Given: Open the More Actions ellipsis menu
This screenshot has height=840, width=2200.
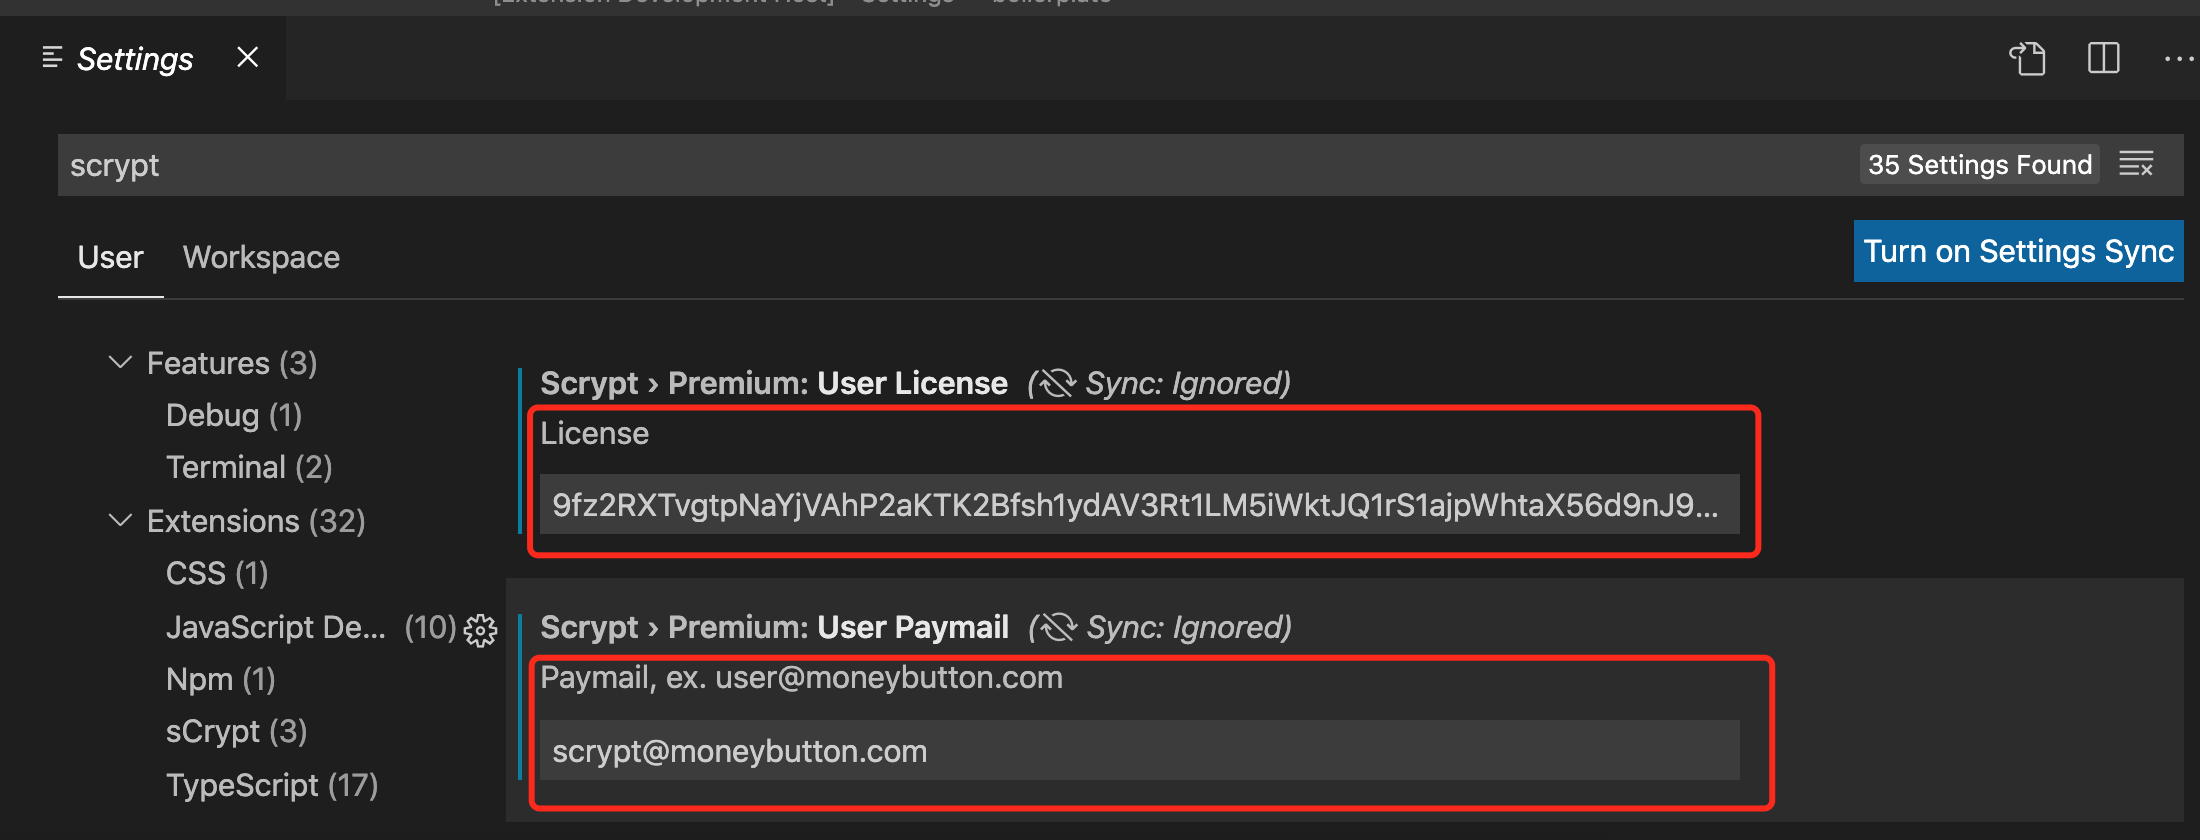Looking at the screenshot, I should [x=2179, y=59].
